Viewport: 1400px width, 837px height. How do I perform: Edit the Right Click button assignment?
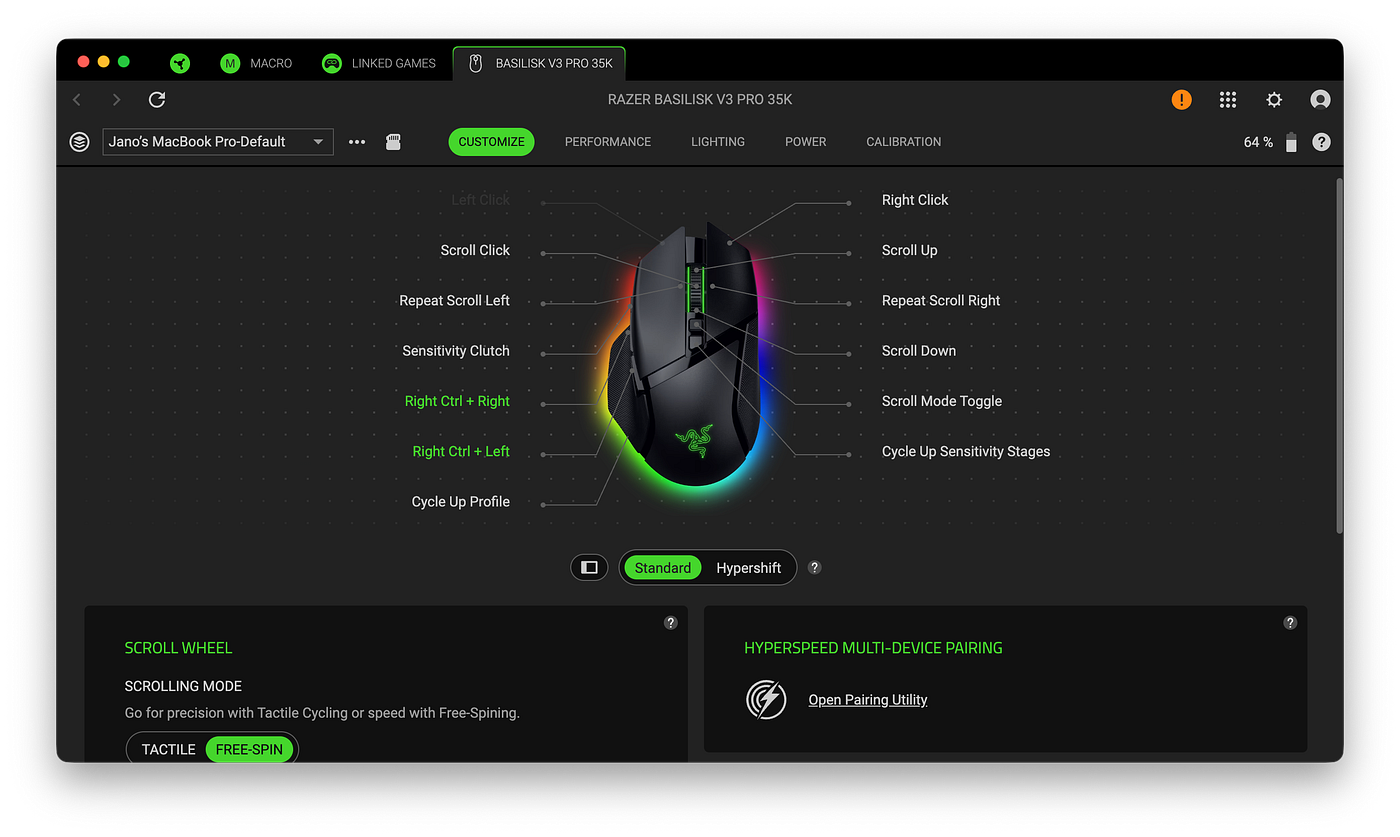click(915, 200)
